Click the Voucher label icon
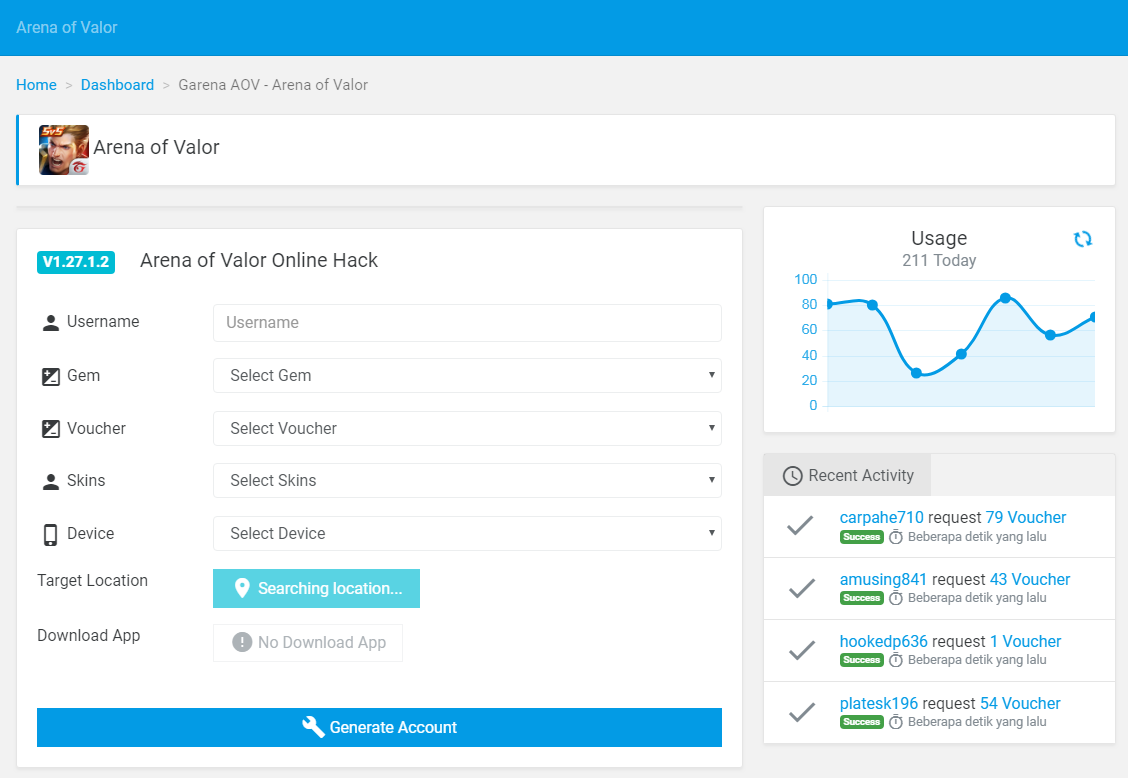 [50, 429]
